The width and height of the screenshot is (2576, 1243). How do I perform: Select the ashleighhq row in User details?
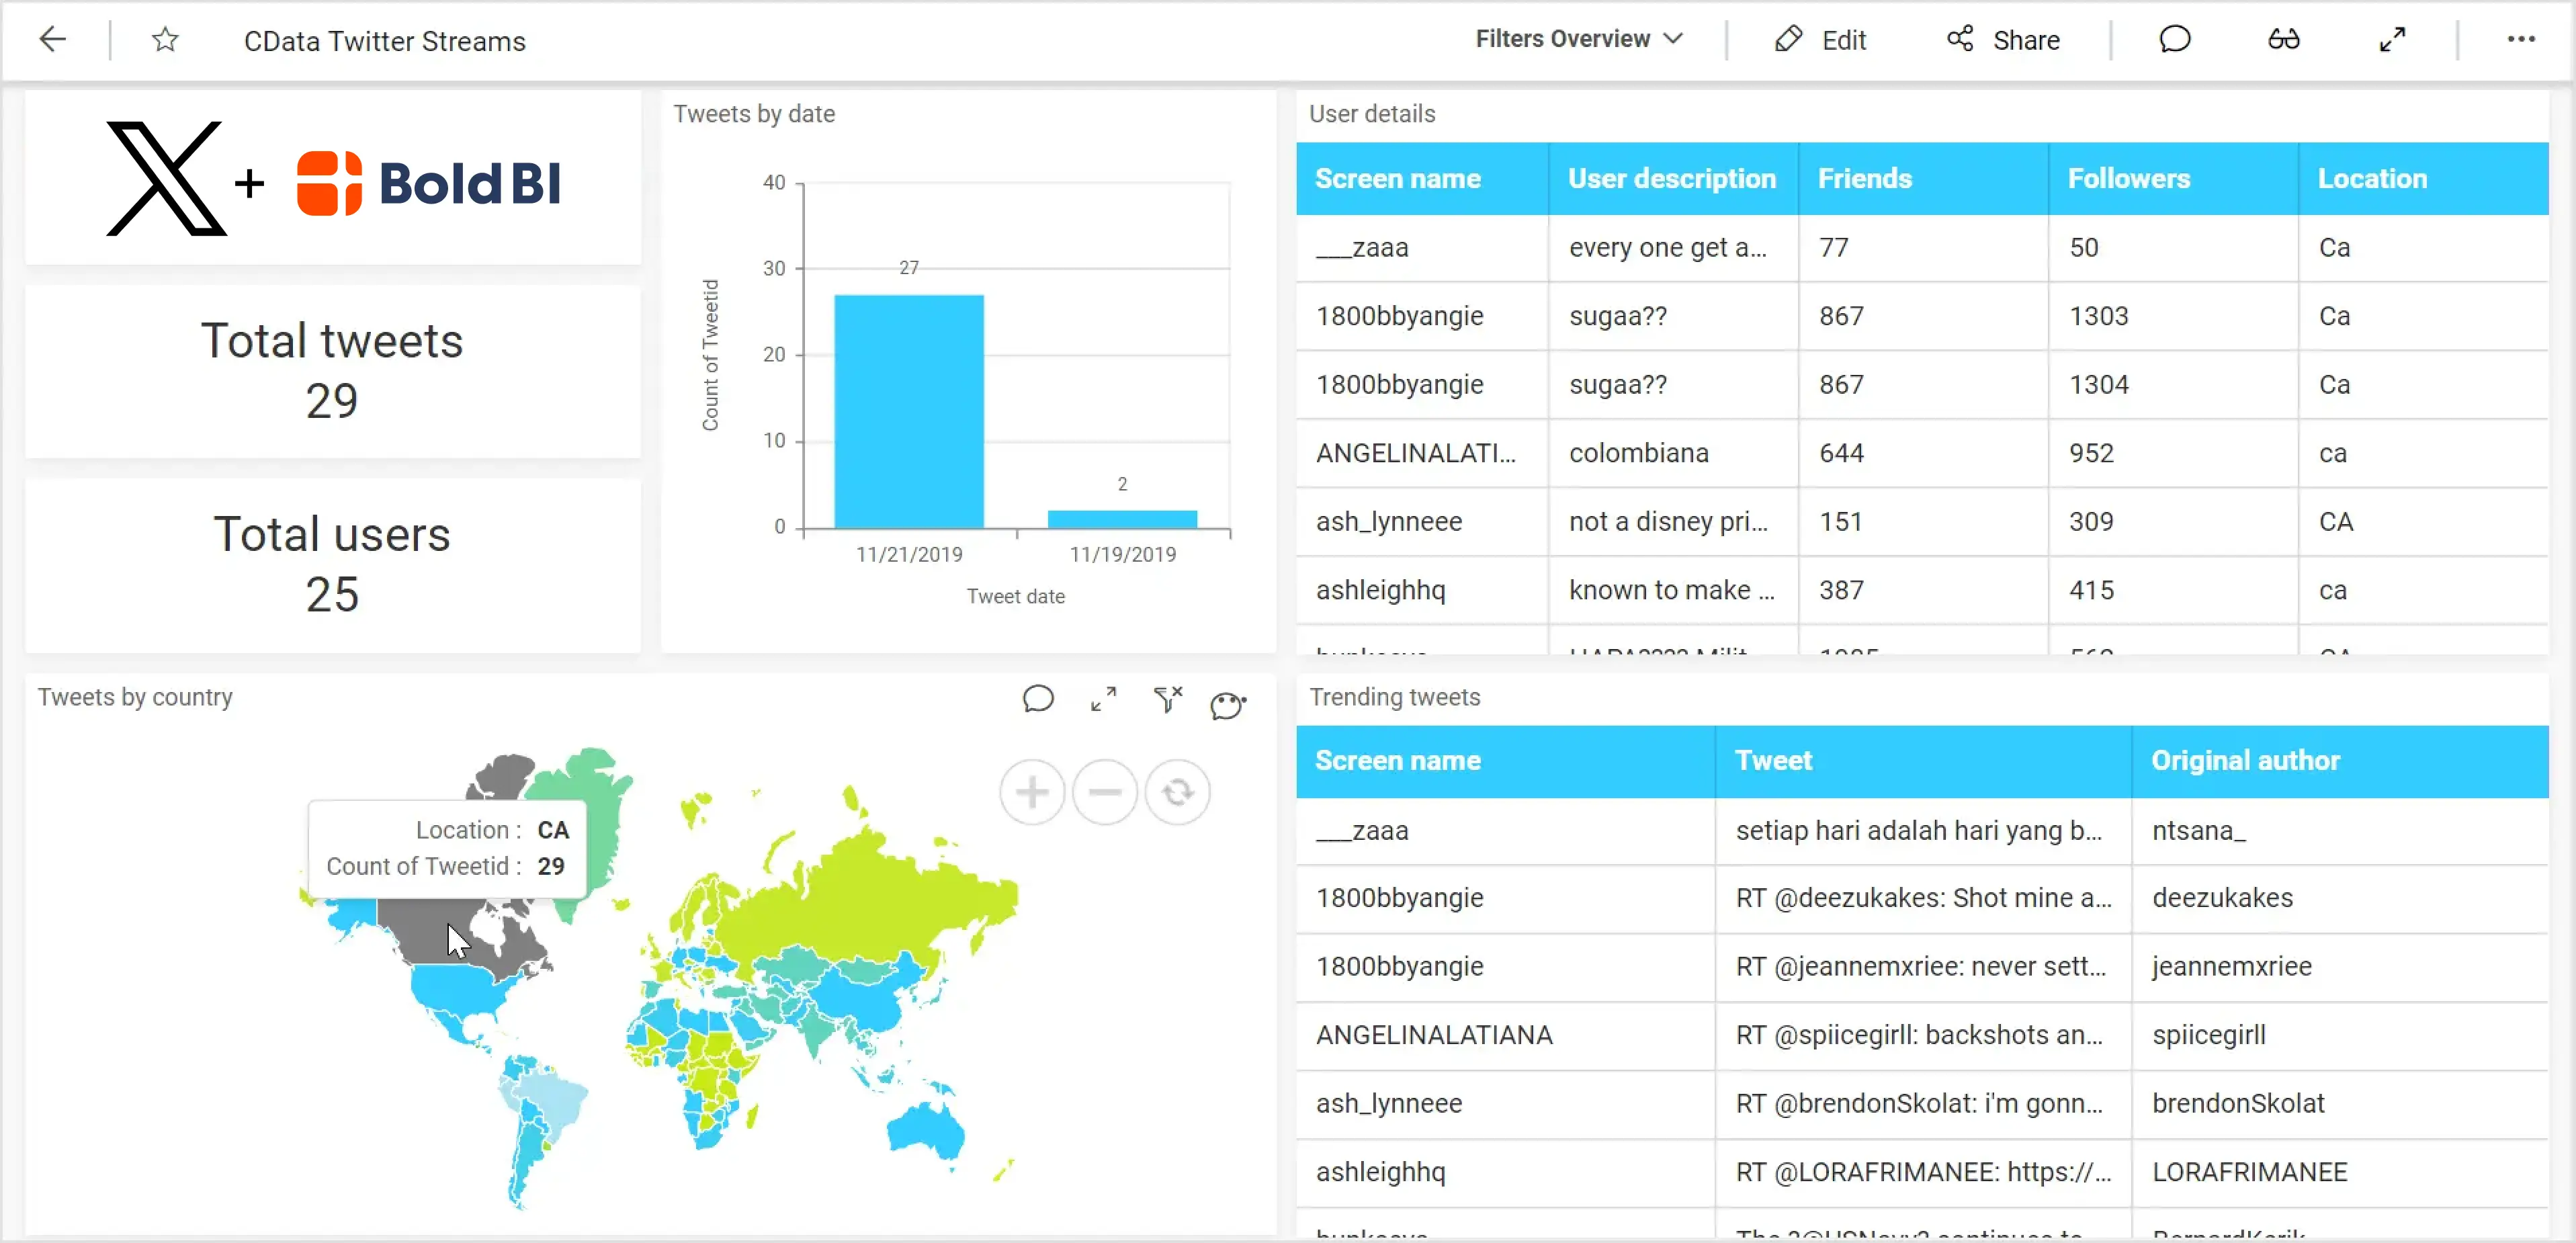click(1380, 590)
